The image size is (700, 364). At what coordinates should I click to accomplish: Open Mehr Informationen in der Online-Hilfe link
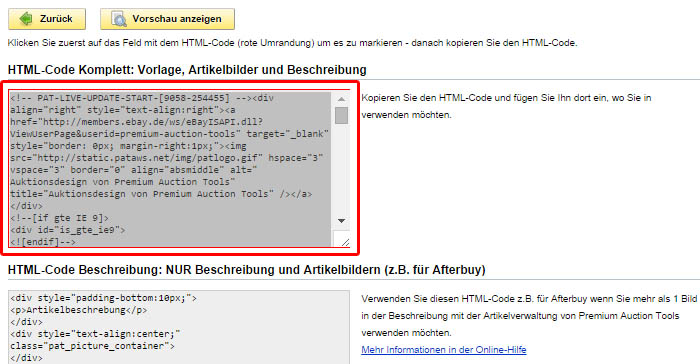pos(444,349)
